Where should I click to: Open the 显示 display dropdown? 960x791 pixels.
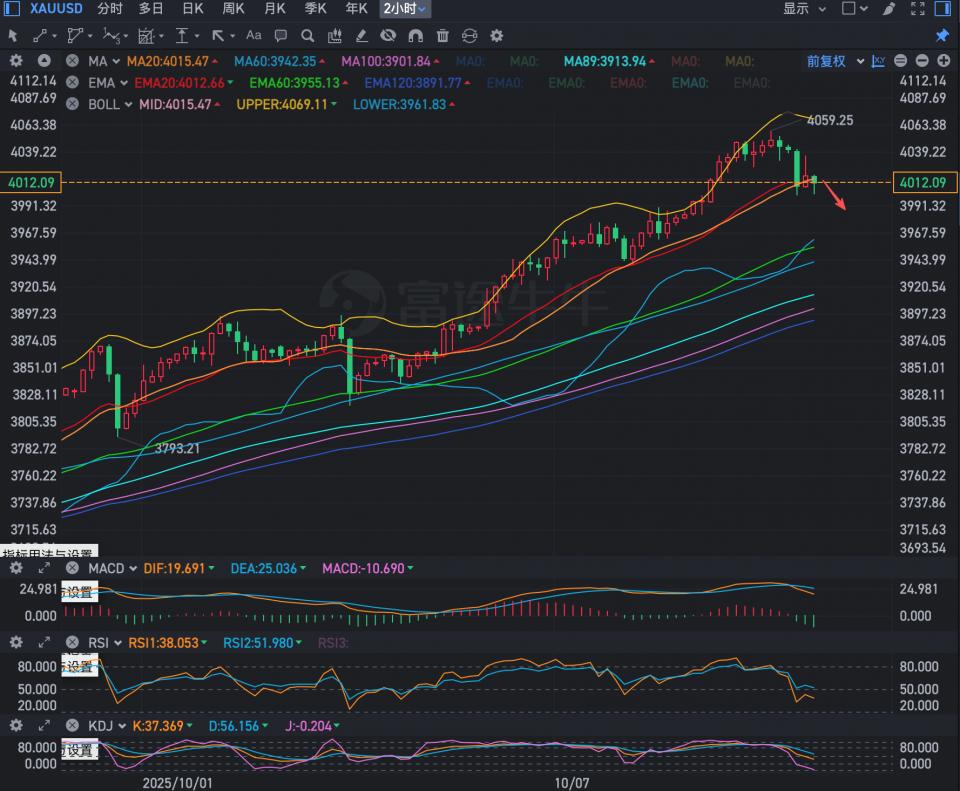click(x=804, y=9)
